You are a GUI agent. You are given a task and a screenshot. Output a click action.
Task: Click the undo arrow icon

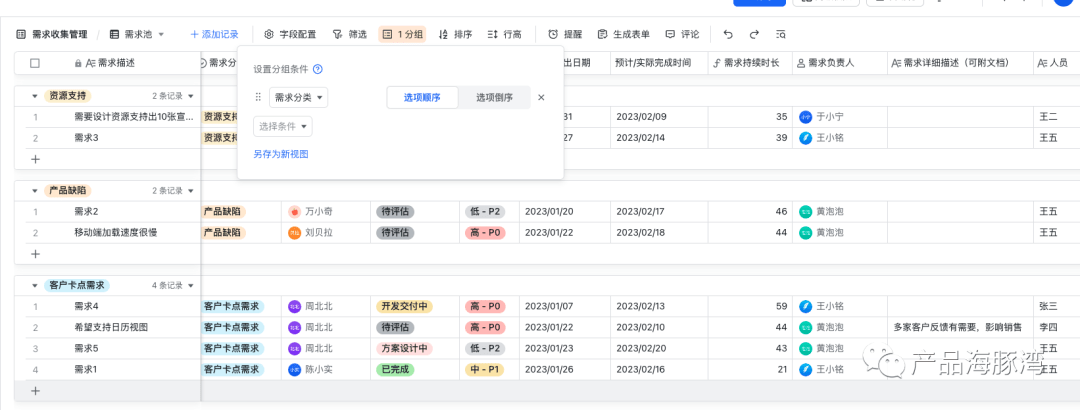point(729,34)
